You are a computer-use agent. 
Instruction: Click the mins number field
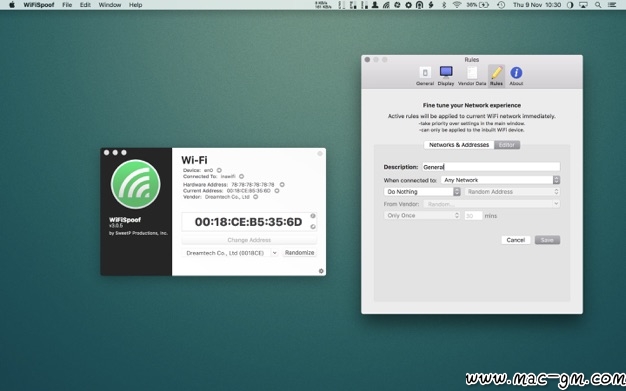pos(473,216)
